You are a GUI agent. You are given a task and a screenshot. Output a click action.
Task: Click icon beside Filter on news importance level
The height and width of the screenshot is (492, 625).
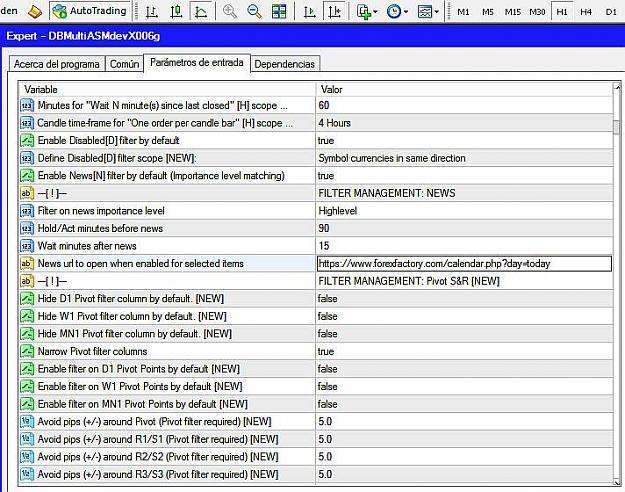click(x=27, y=211)
